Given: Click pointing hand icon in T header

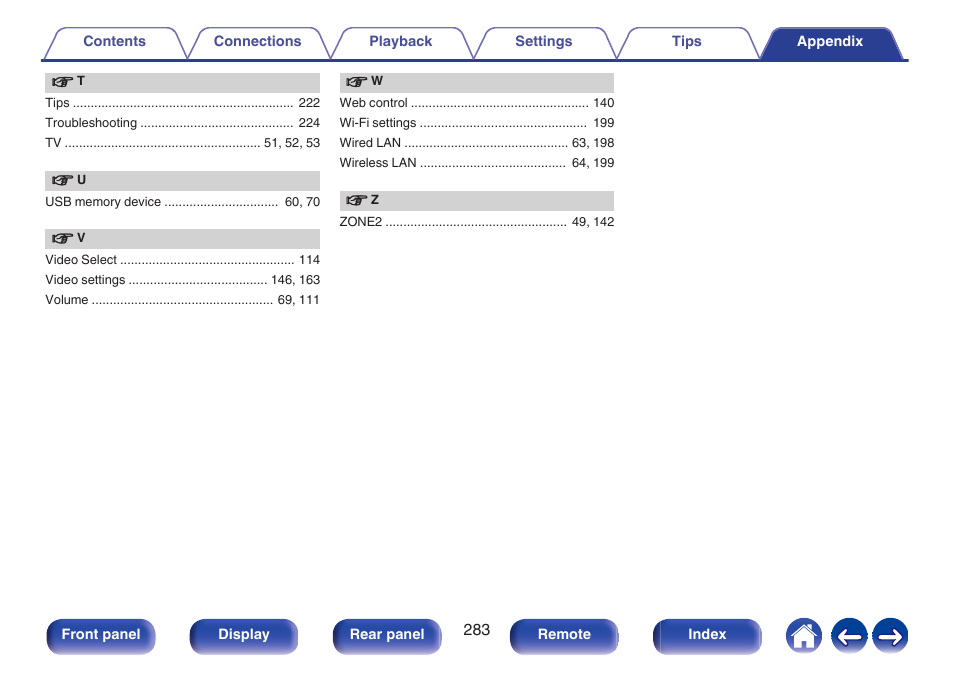Looking at the screenshot, I should [x=62, y=82].
